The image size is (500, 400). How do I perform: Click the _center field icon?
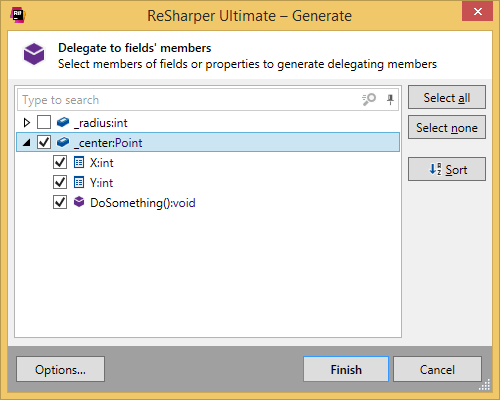63,142
